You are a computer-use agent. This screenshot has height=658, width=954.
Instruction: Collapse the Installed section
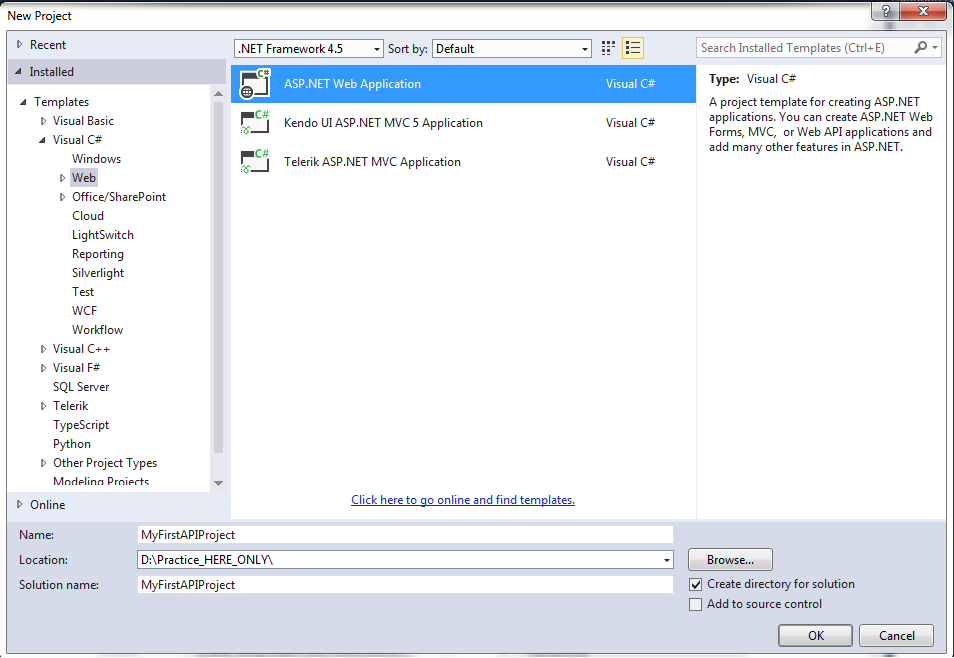click(18, 72)
